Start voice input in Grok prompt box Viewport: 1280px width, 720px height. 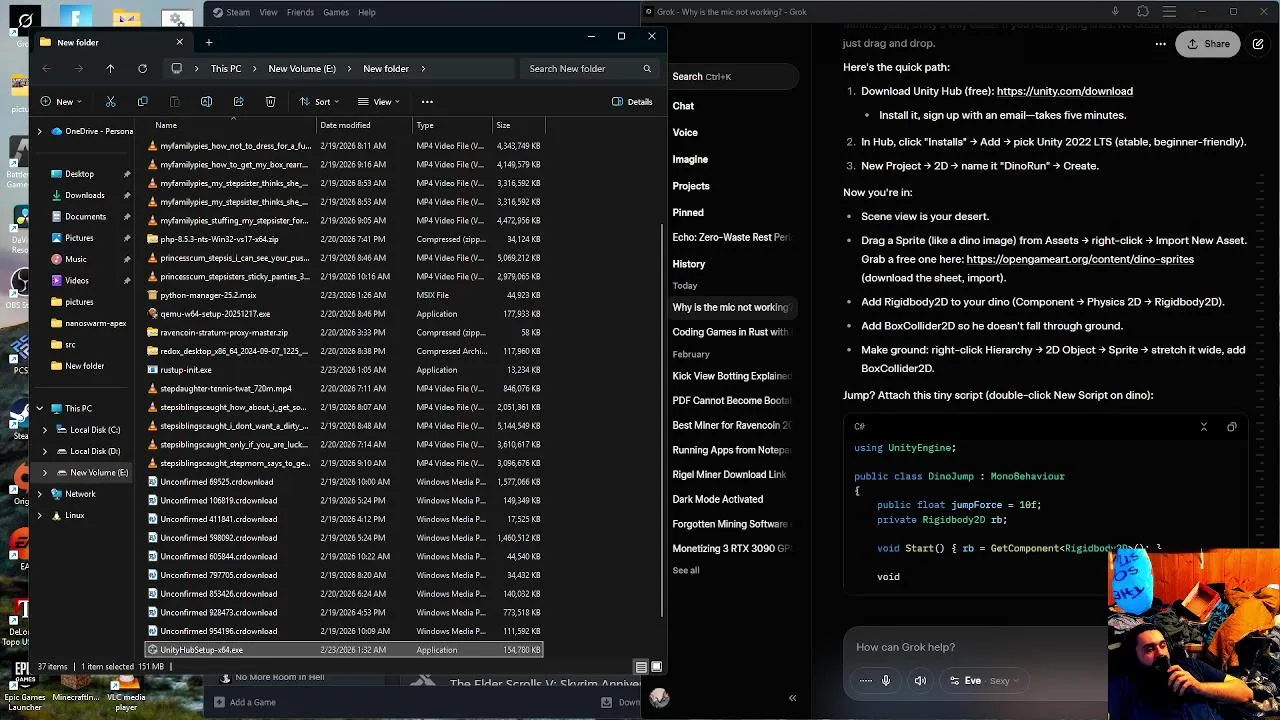tap(885, 680)
